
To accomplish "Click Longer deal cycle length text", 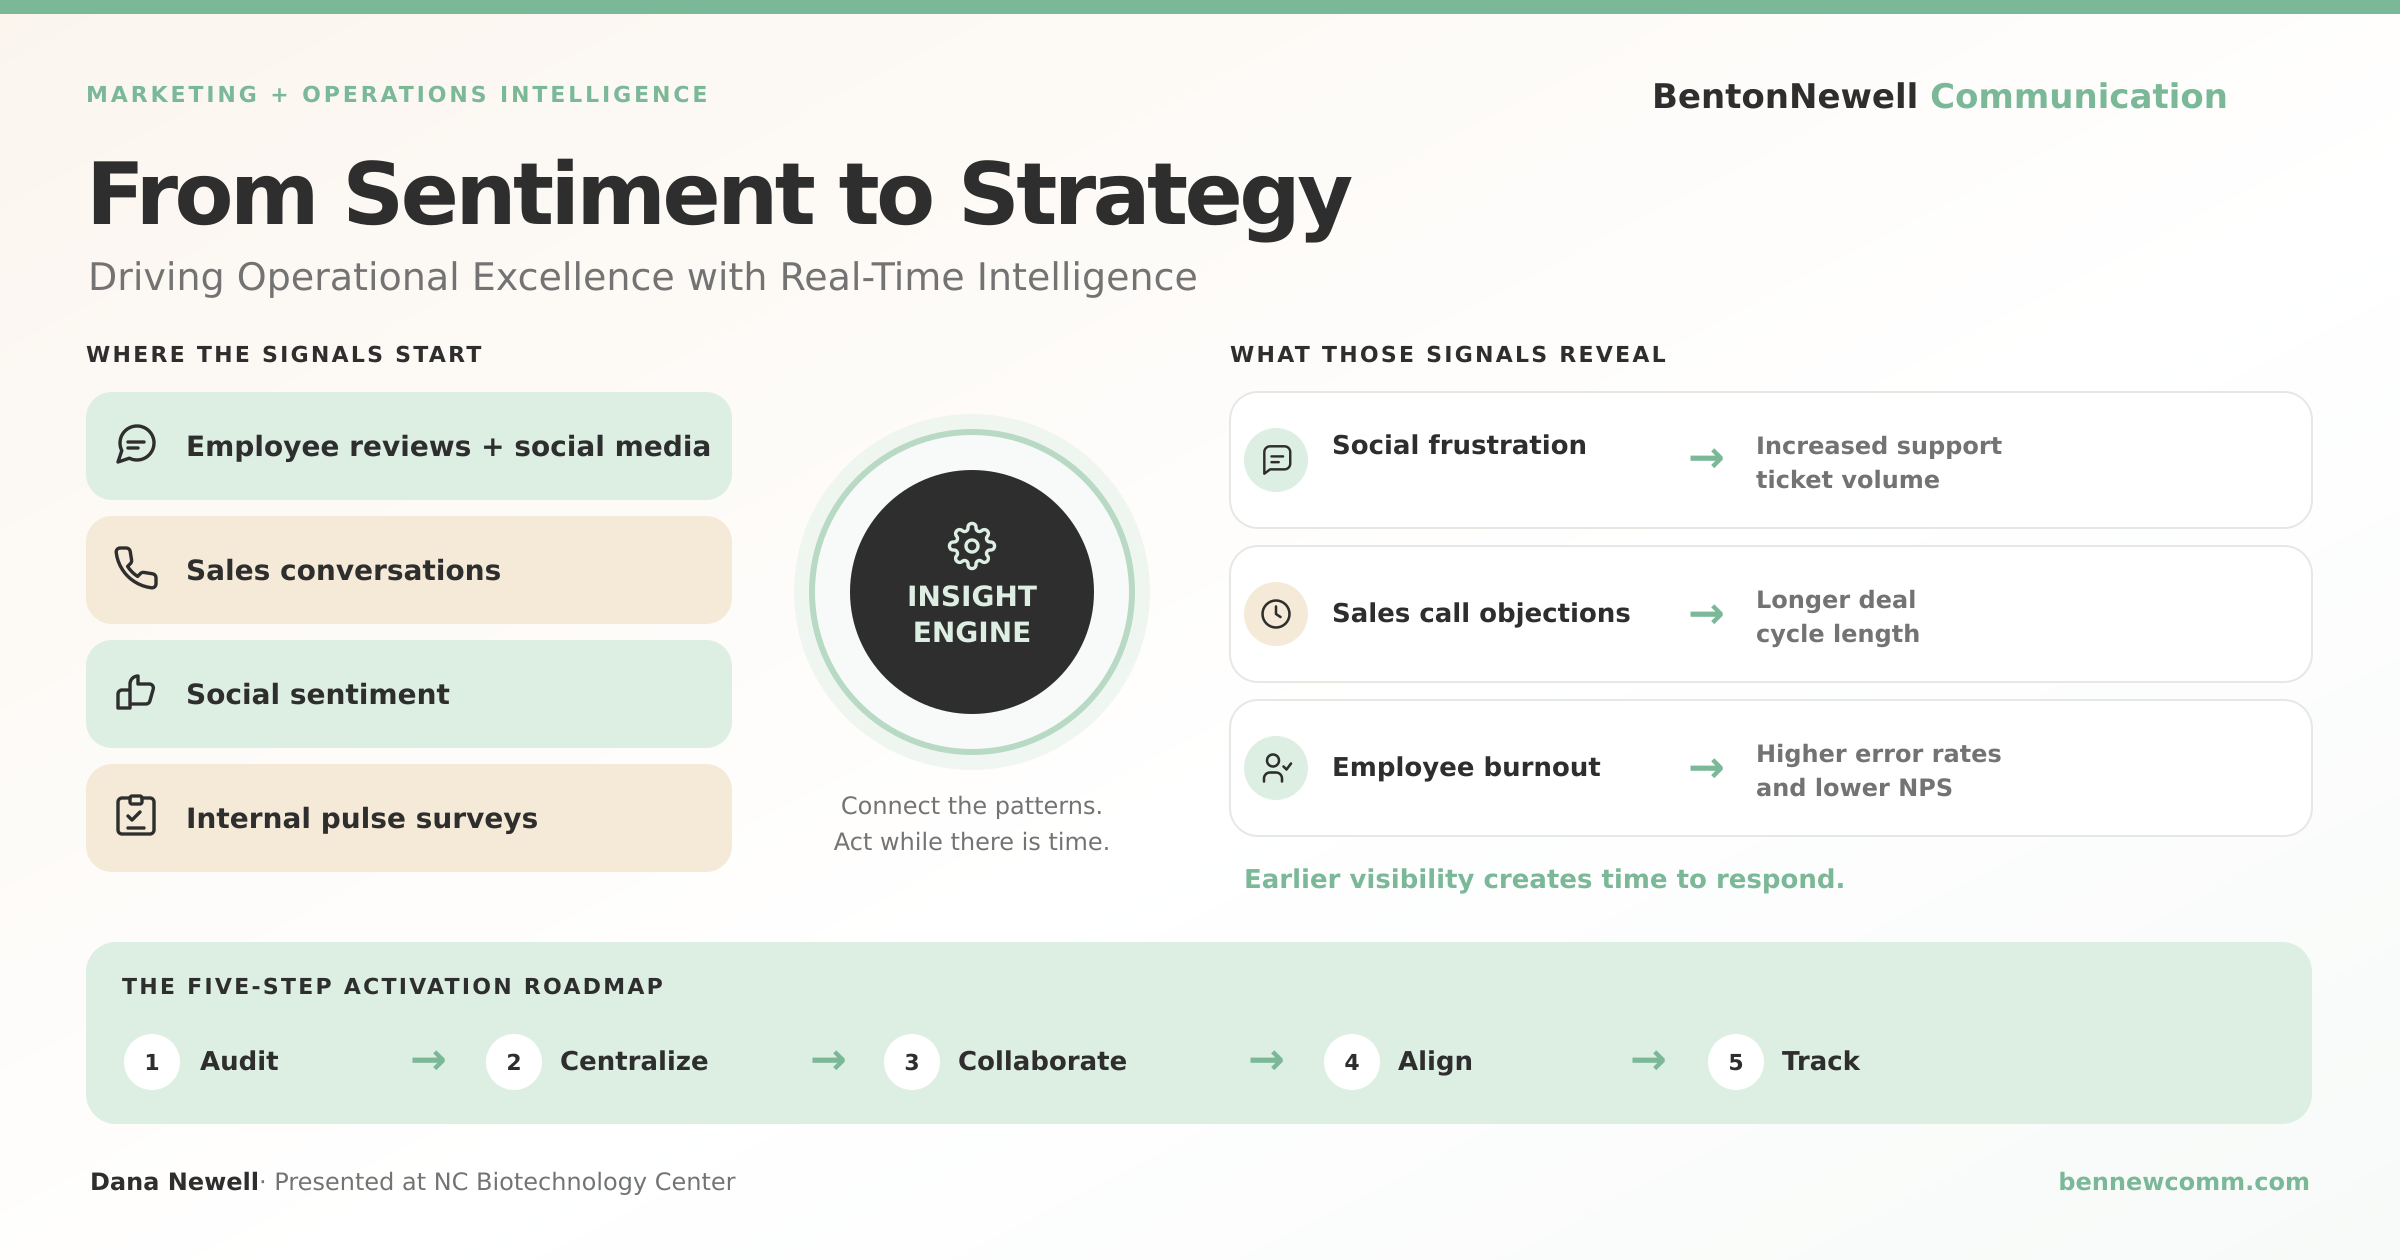I will 1837,616.
